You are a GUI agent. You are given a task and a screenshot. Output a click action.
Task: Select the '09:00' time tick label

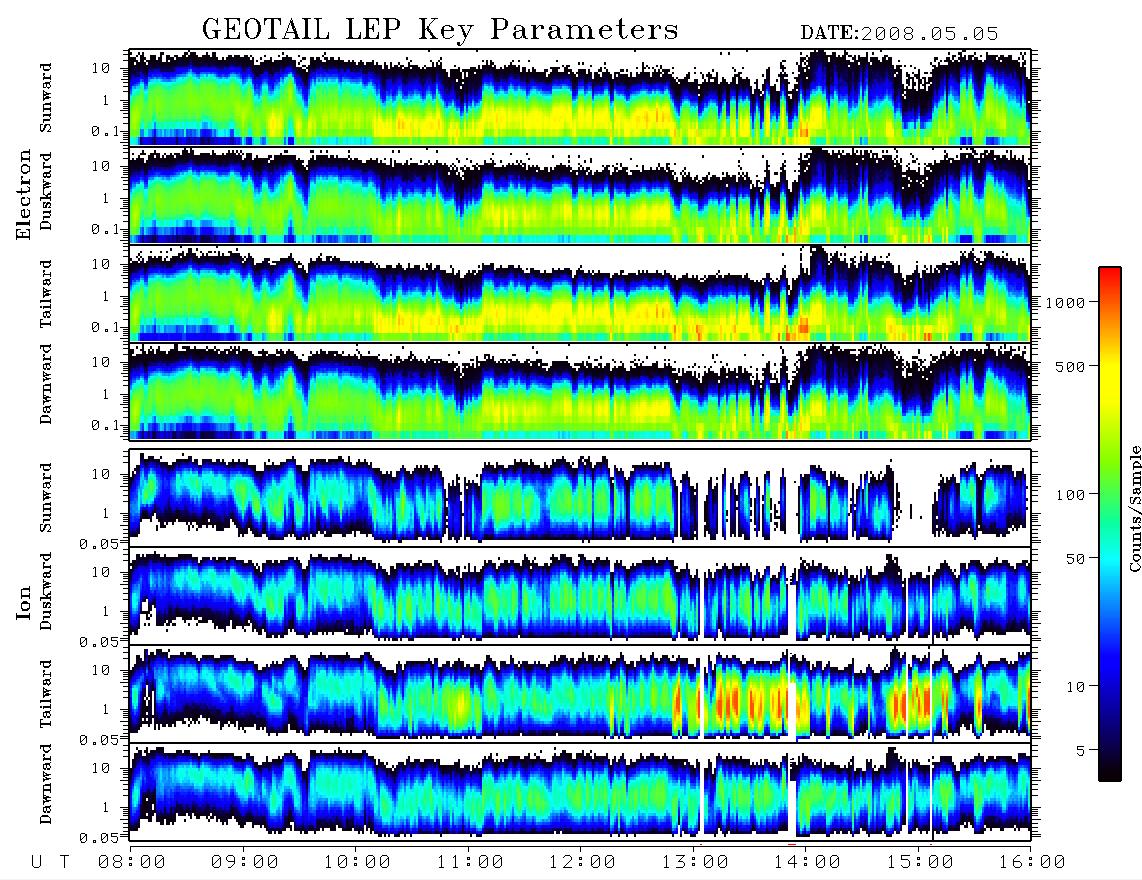(245, 862)
